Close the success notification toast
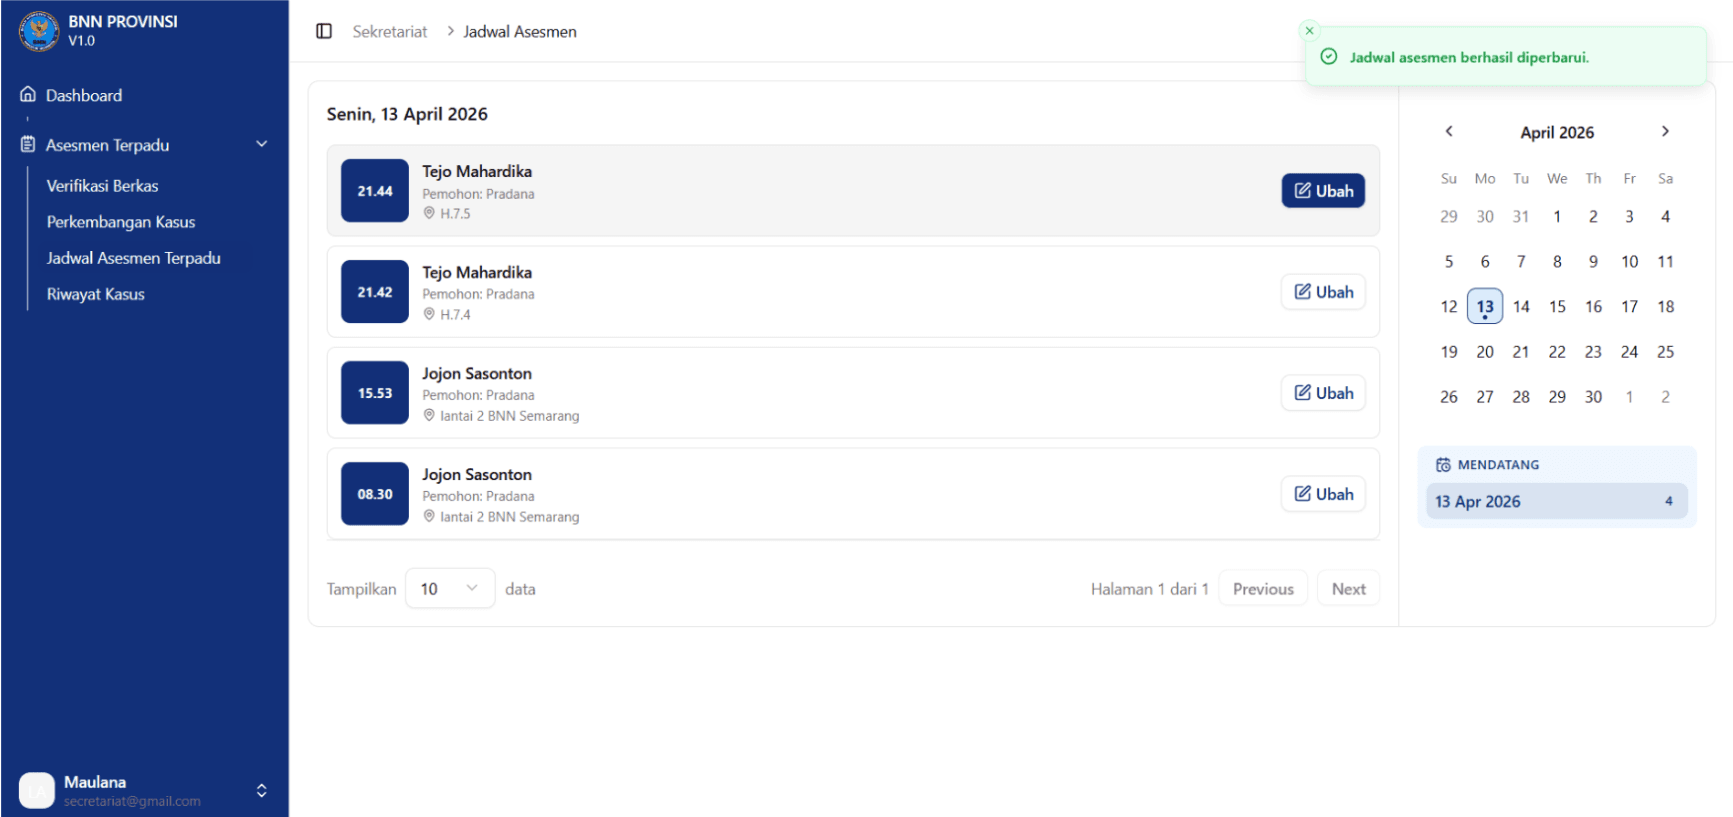This screenshot has width=1733, height=817. 1309,30
